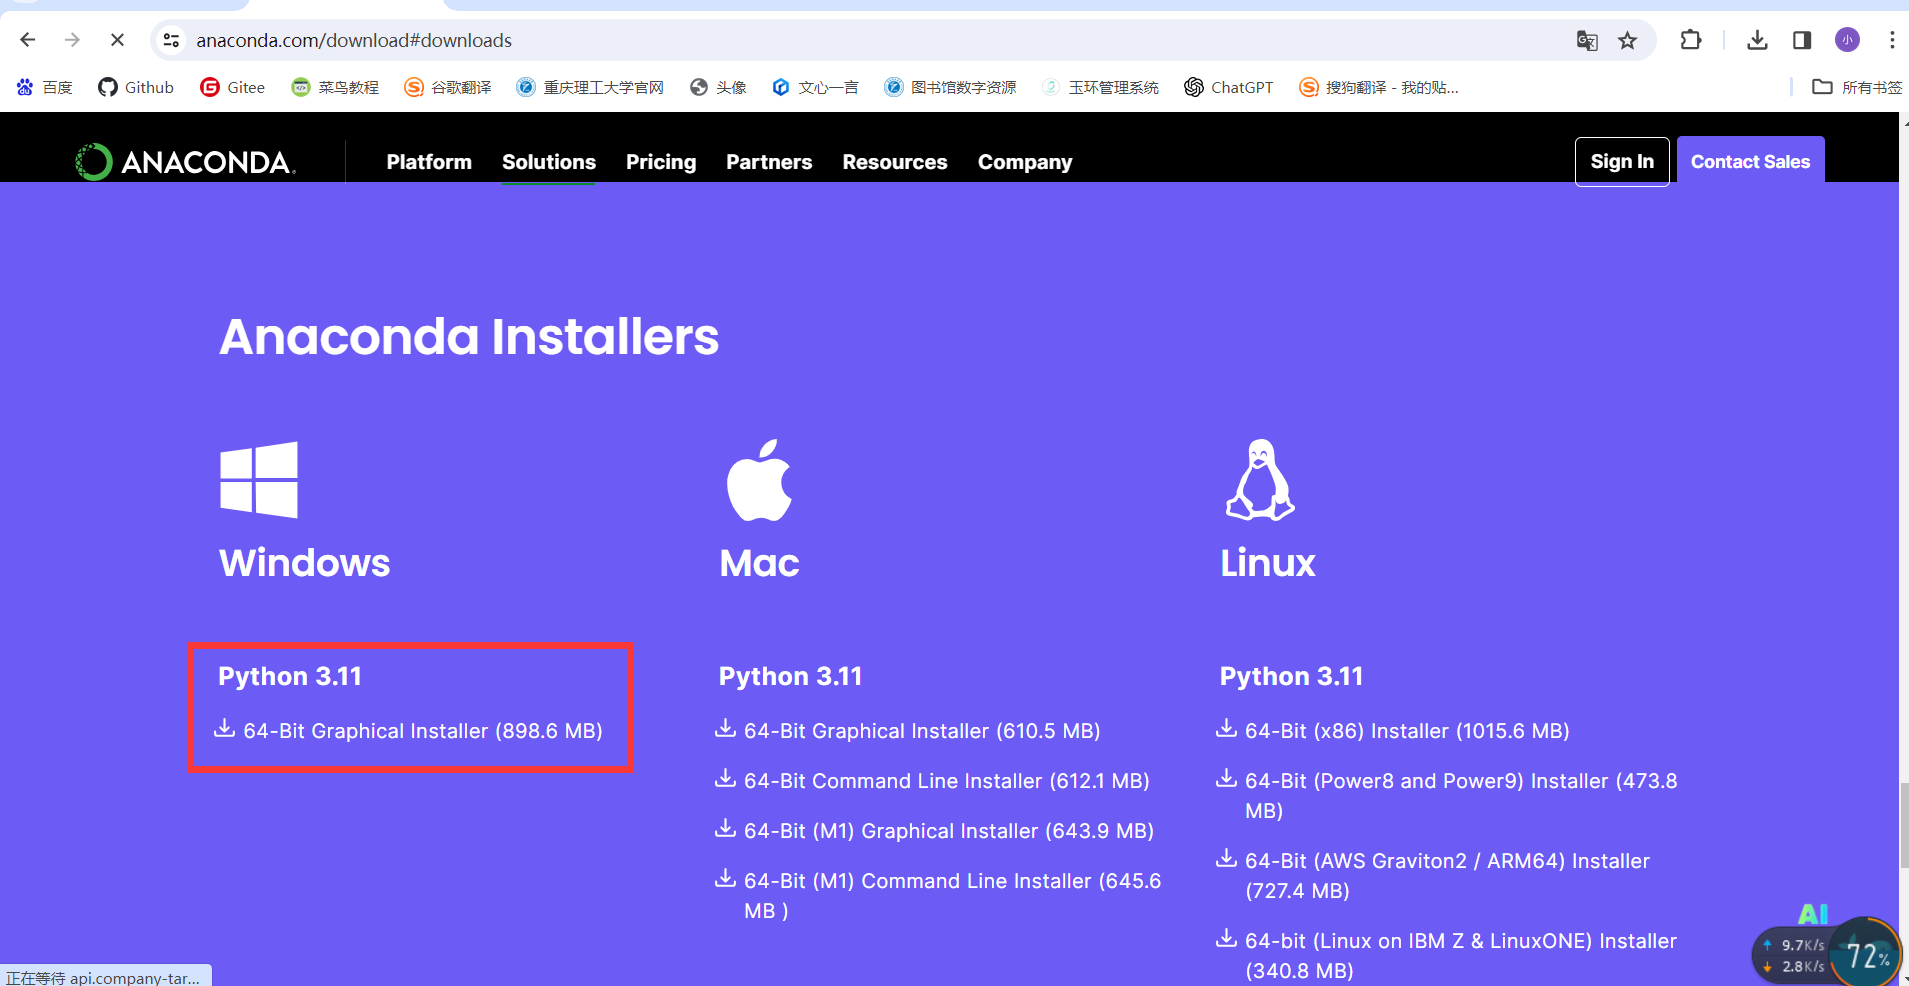Download Linux 64-Bit (x86) Installer
This screenshot has height=986, width=1909.
click(x=1393, y=731)
